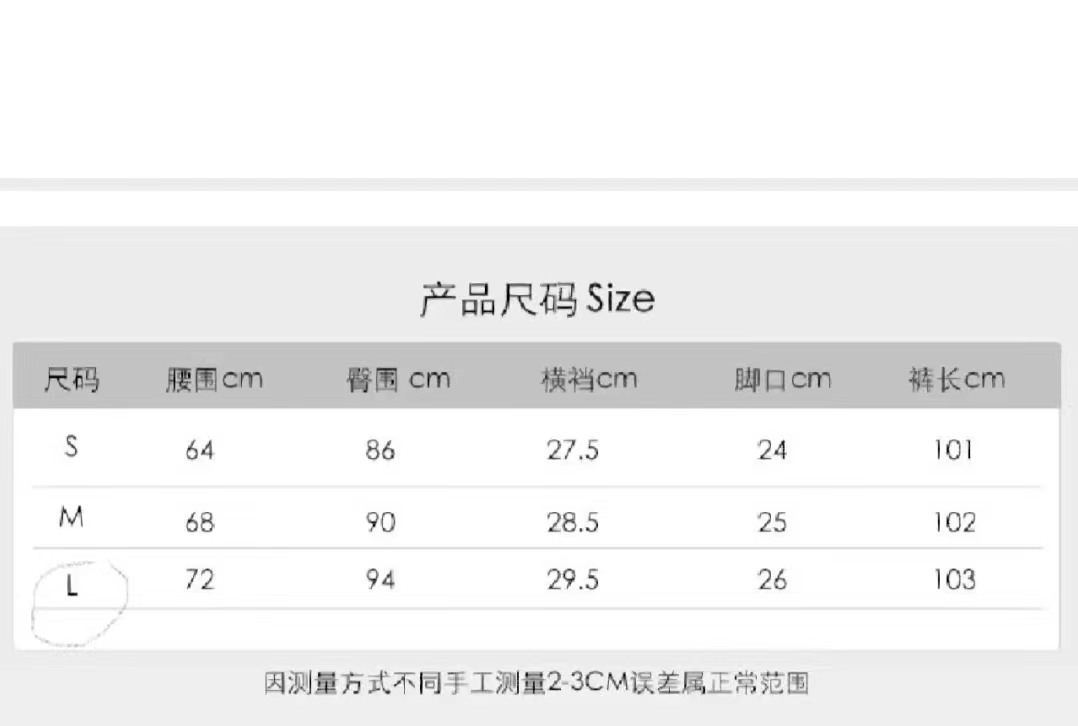Click the 脚口cm column header

[782, 380]
